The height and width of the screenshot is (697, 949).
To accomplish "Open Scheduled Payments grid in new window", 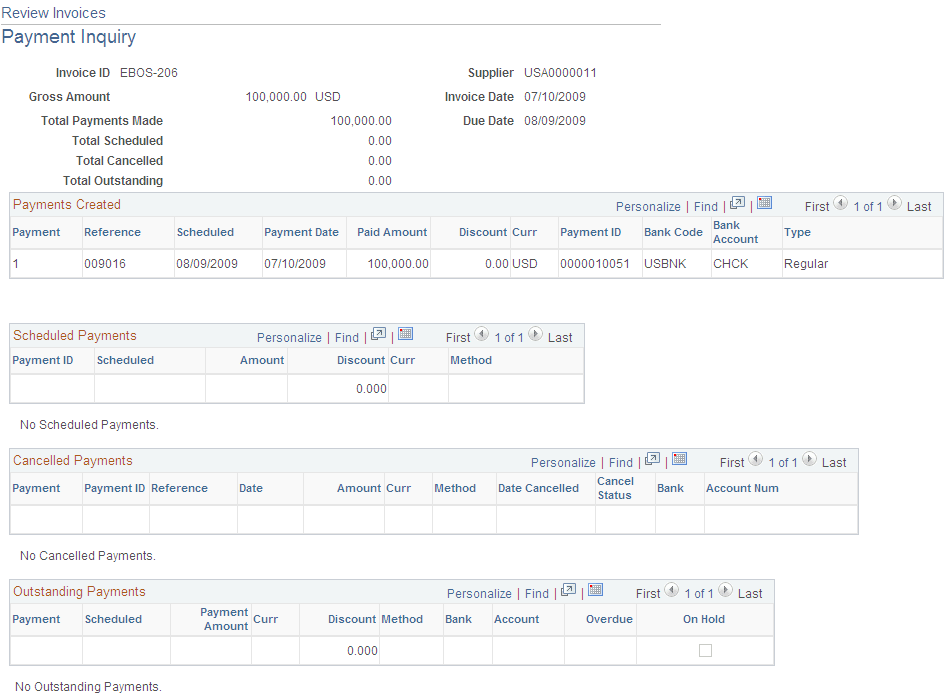I will click(378, 336).
